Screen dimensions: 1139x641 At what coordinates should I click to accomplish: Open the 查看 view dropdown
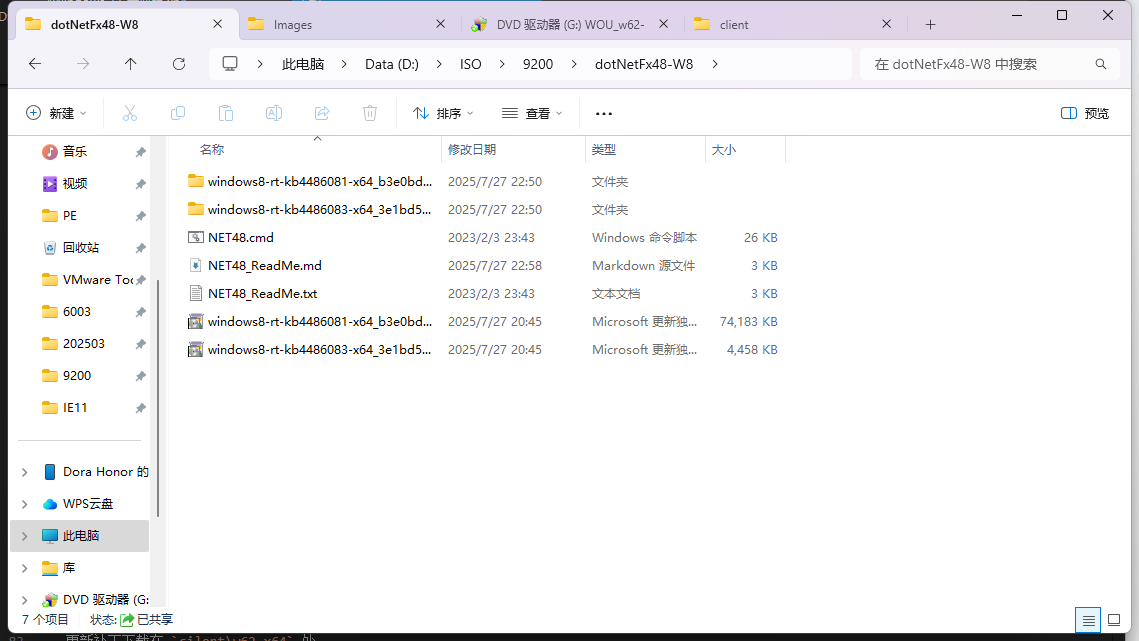click(532, 113)
